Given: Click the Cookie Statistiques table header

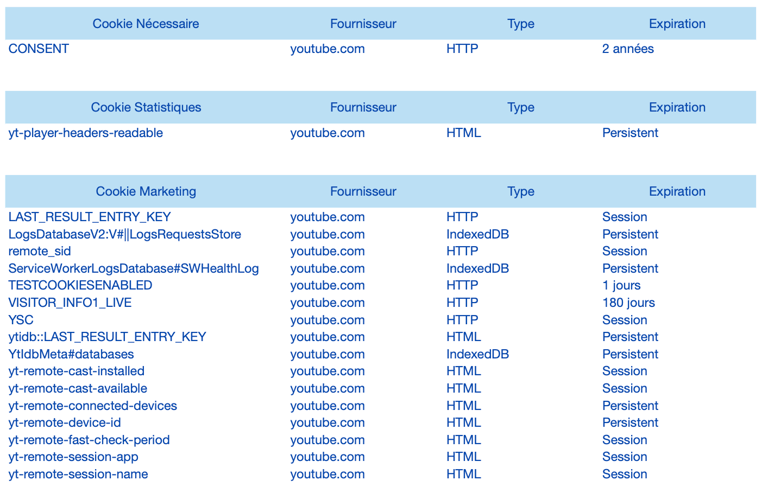Looking at the screenshot, I should pyautogui.click(x=146, y=107).
